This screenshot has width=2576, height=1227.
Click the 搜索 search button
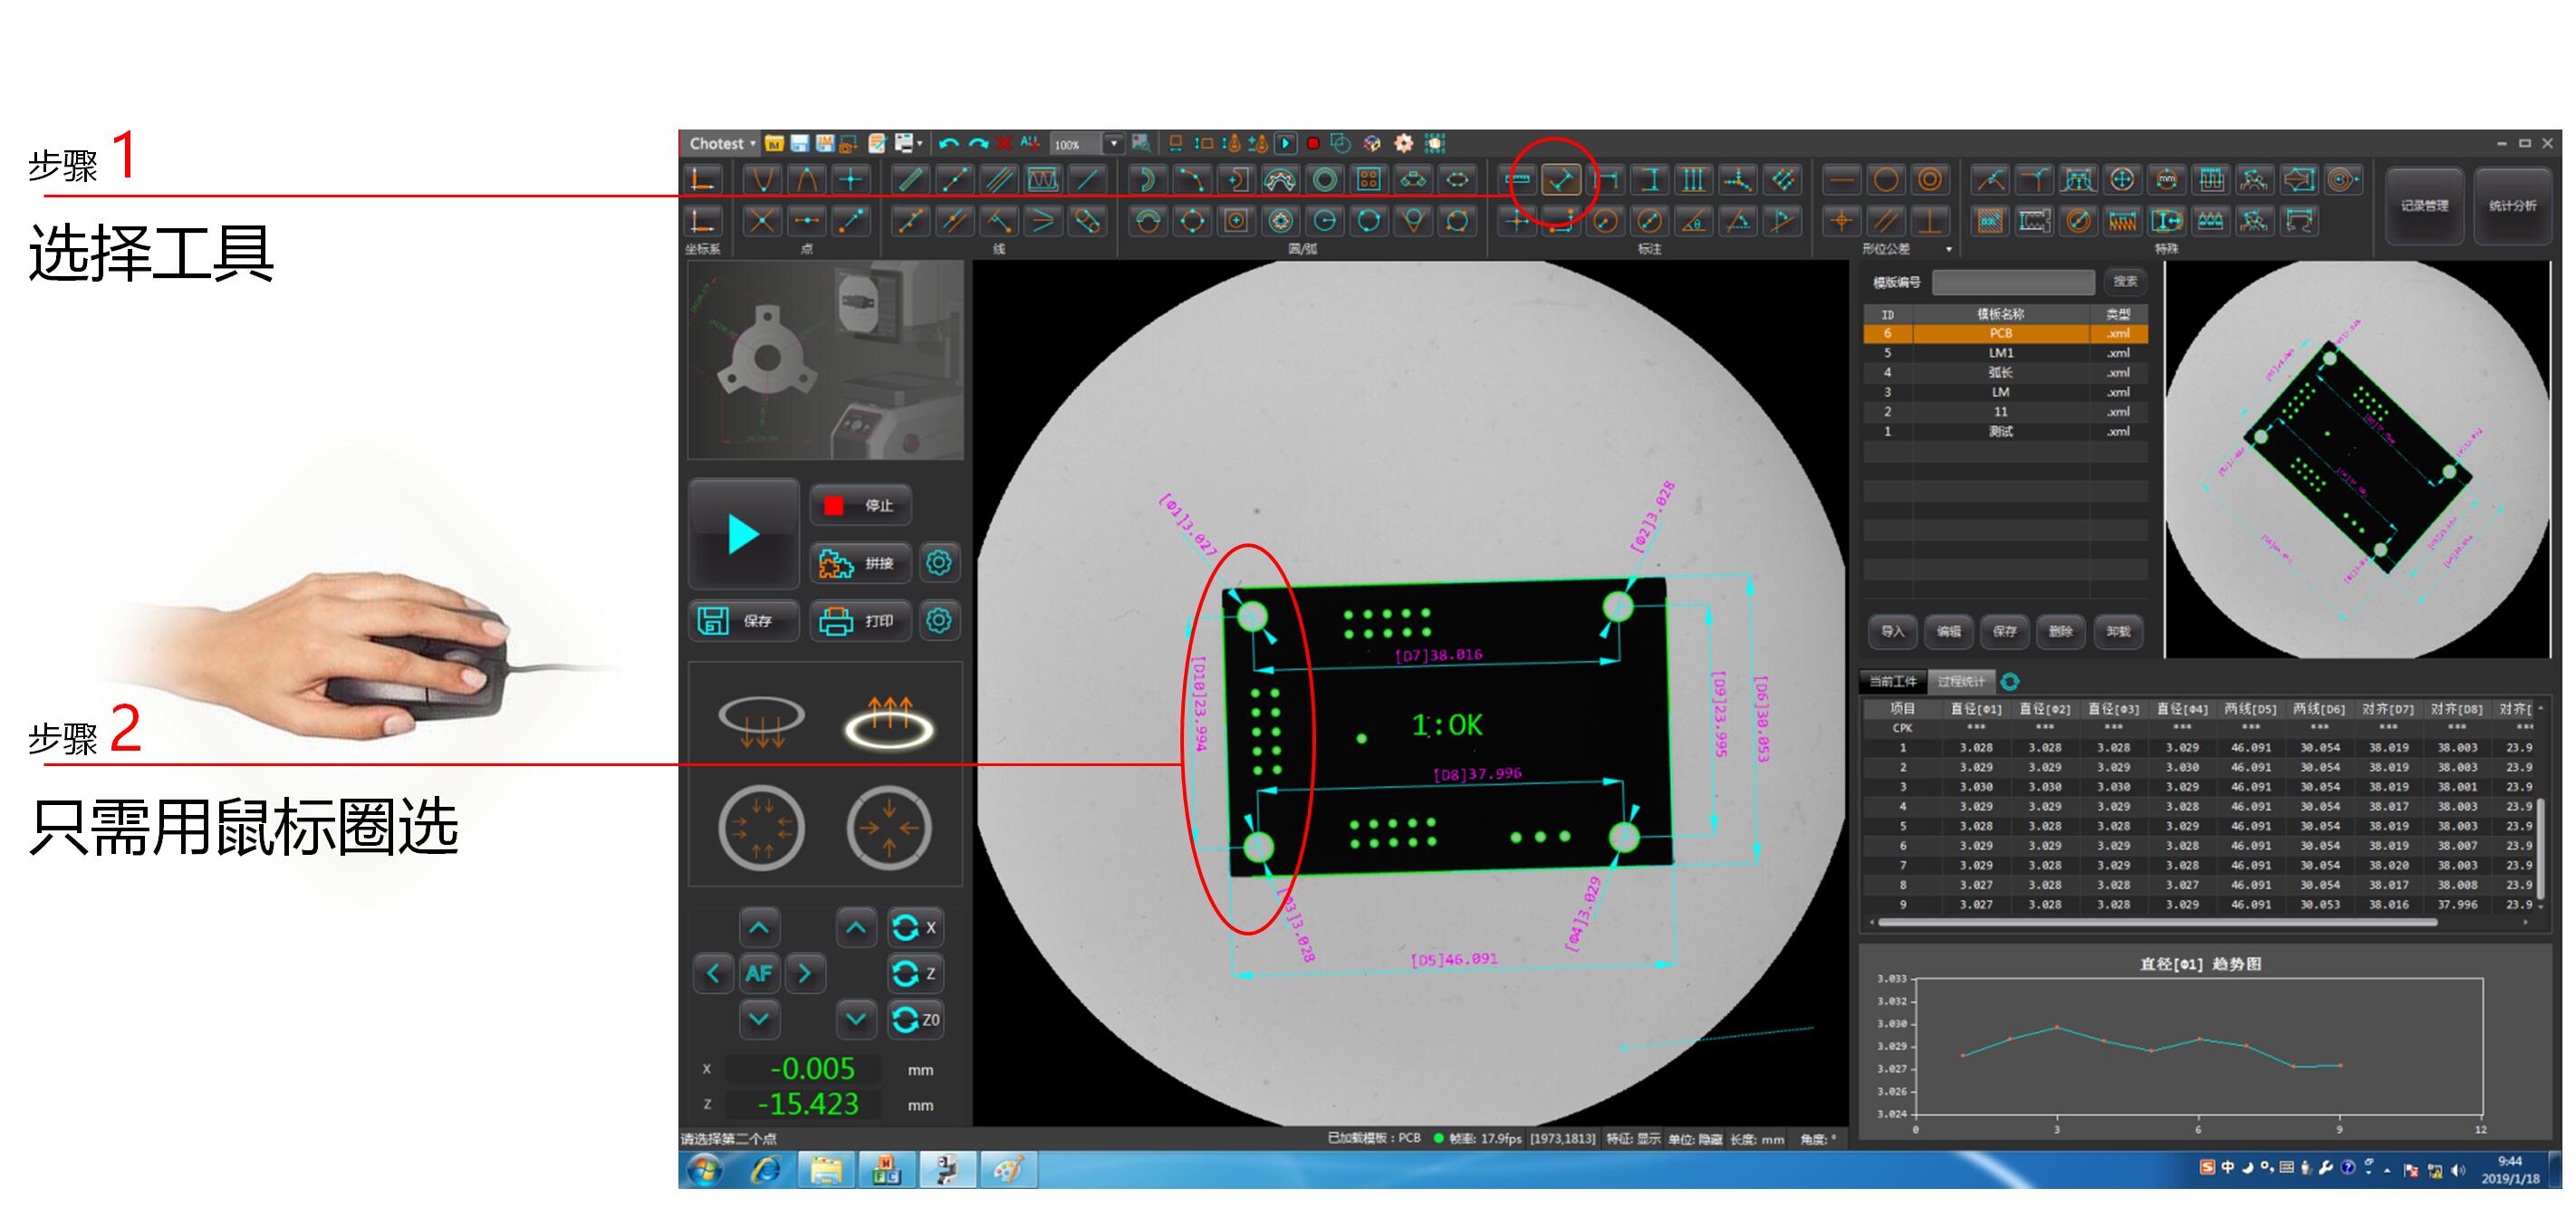click(x=2126, y=282)
